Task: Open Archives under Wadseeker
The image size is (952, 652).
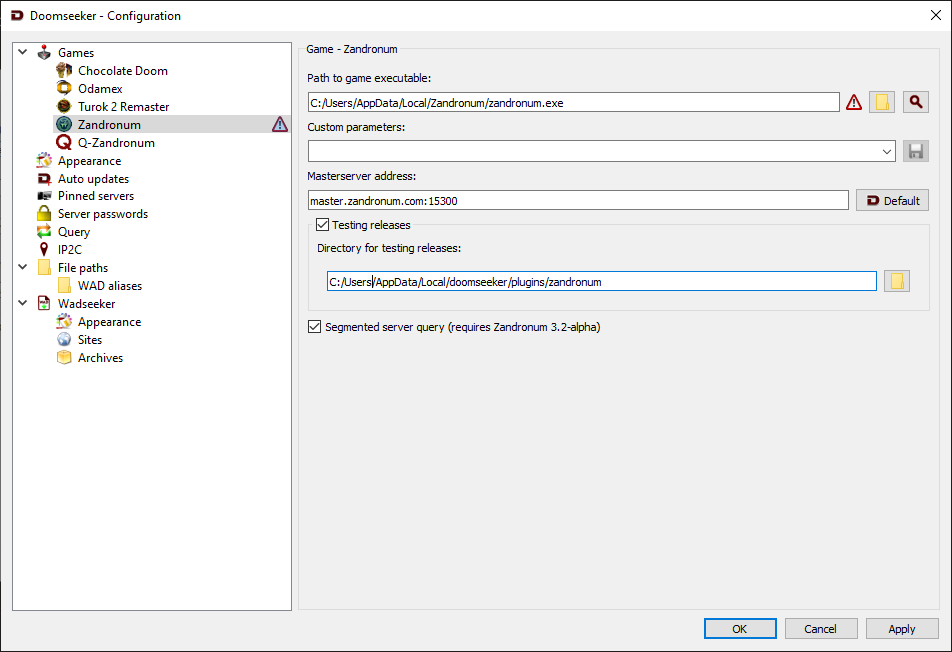Action: [100, 358]
